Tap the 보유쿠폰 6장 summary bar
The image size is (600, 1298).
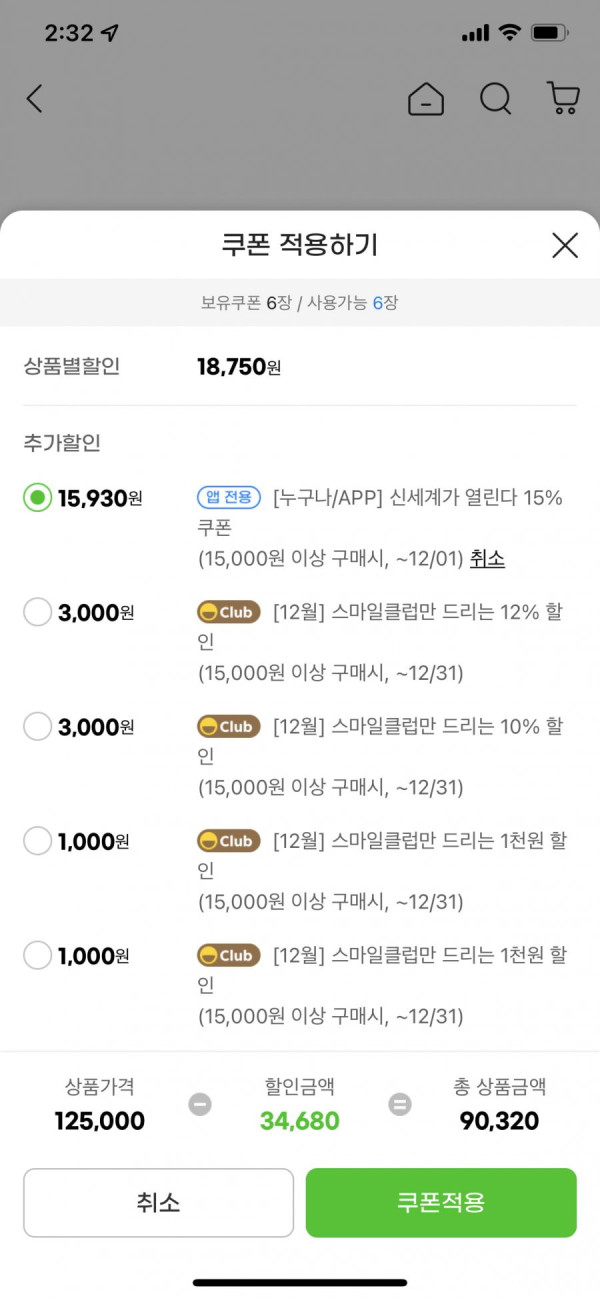(x=300, y=302)
